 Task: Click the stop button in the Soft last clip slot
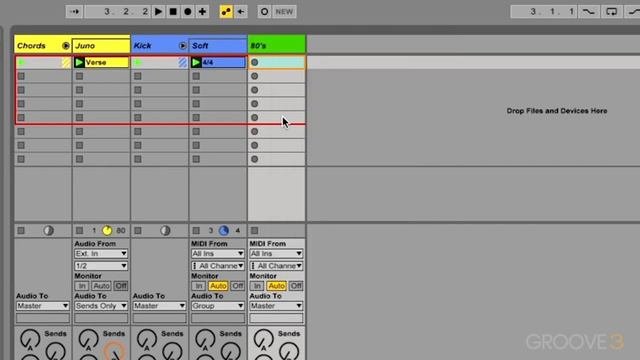tap(196, 159)
